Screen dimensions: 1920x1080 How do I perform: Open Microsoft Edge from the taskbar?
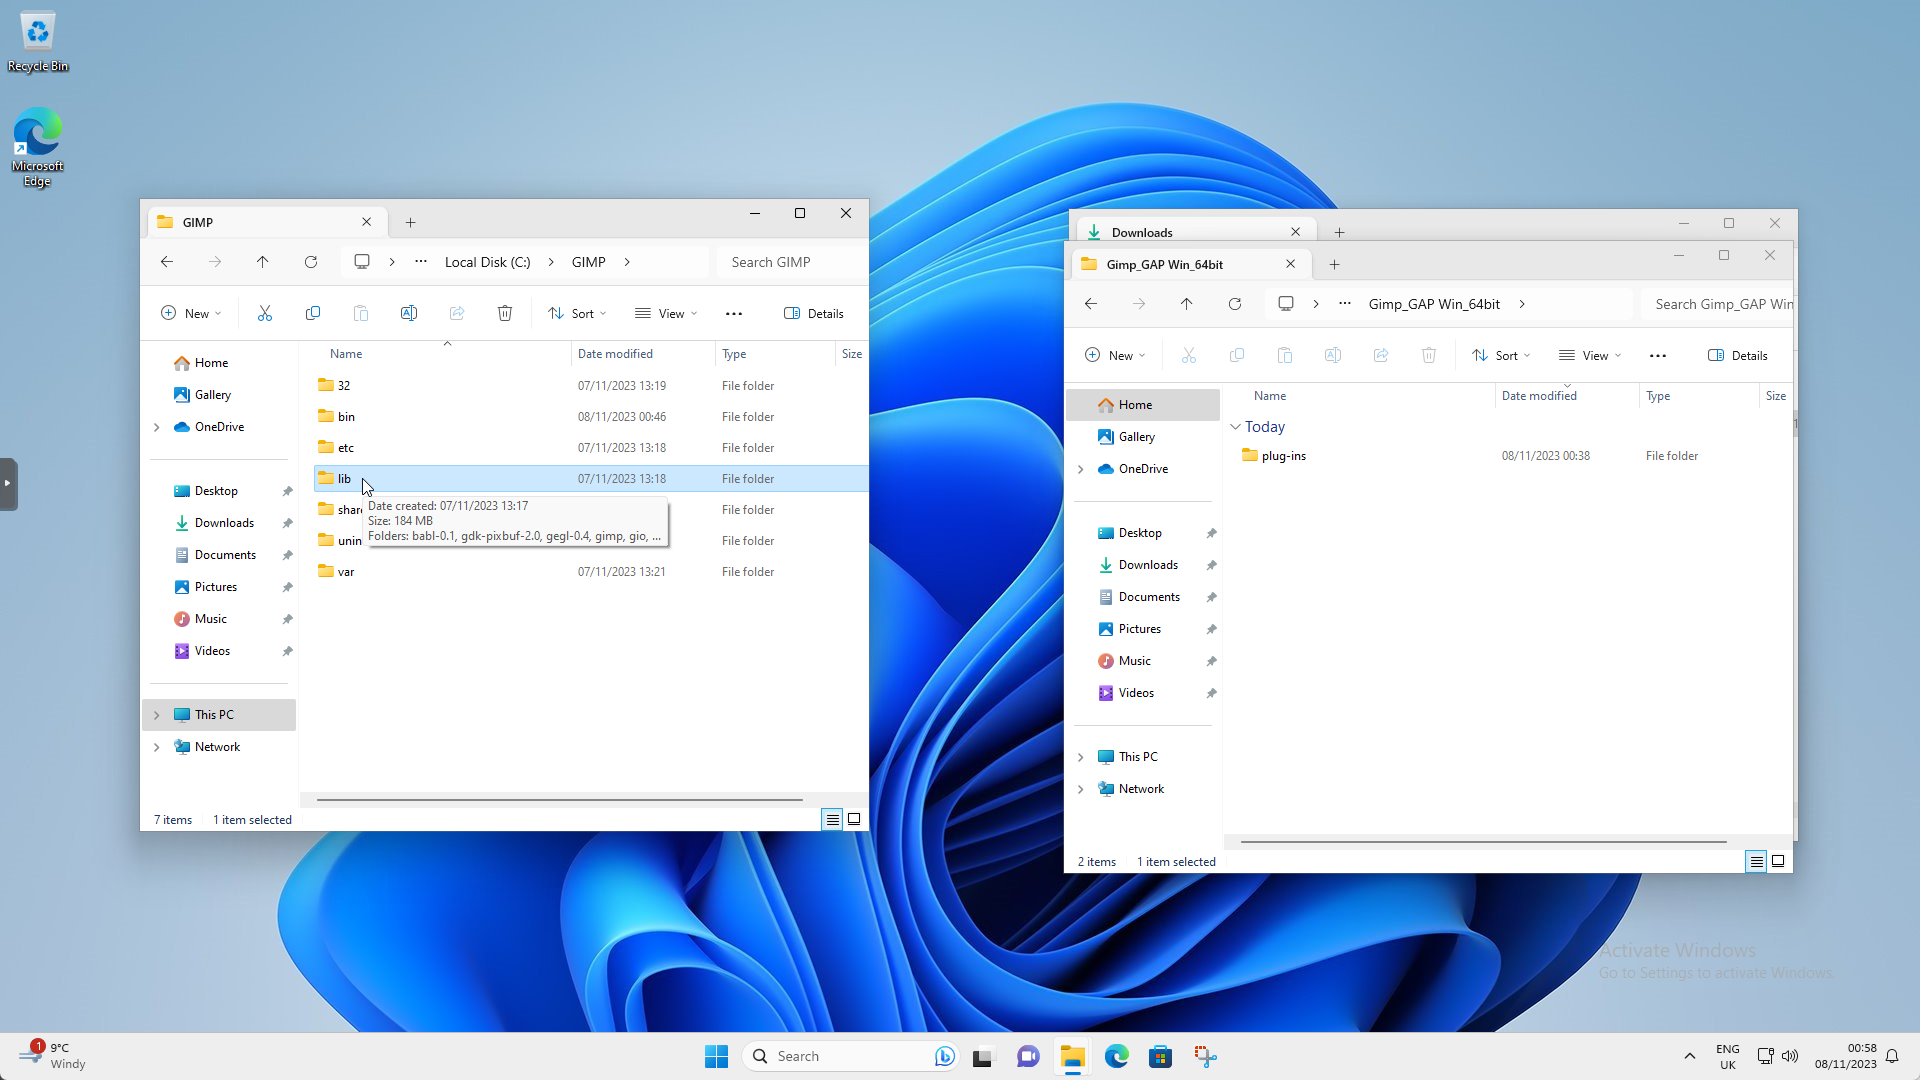pos(1117,1056)
